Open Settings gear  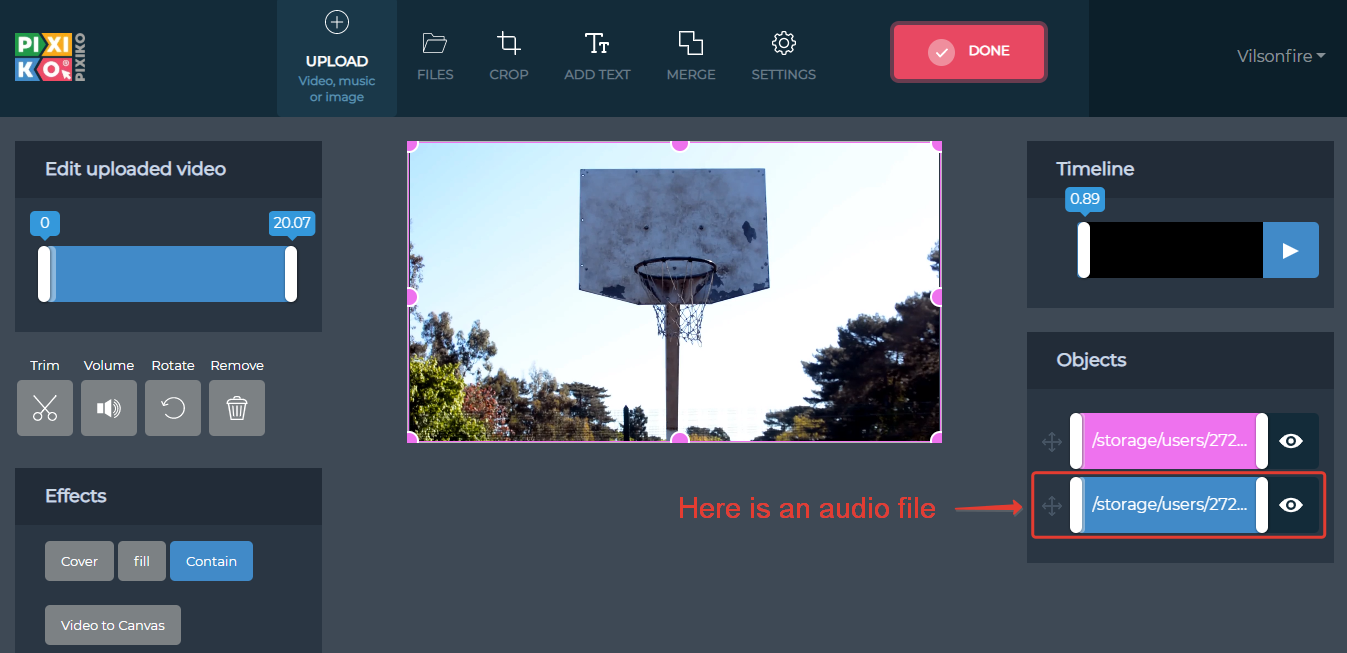click(784, 57)
